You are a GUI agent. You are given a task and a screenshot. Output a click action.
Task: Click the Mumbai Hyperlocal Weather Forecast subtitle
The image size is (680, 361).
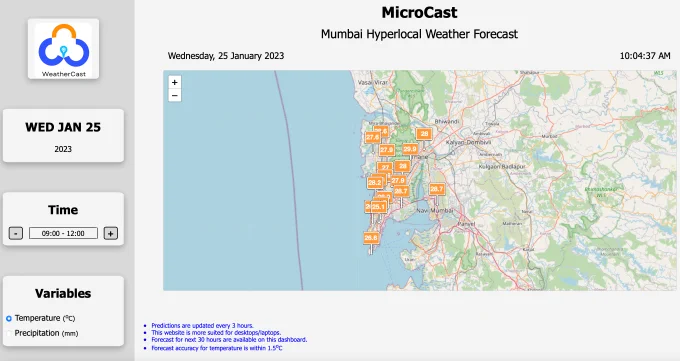pos(419,34)
